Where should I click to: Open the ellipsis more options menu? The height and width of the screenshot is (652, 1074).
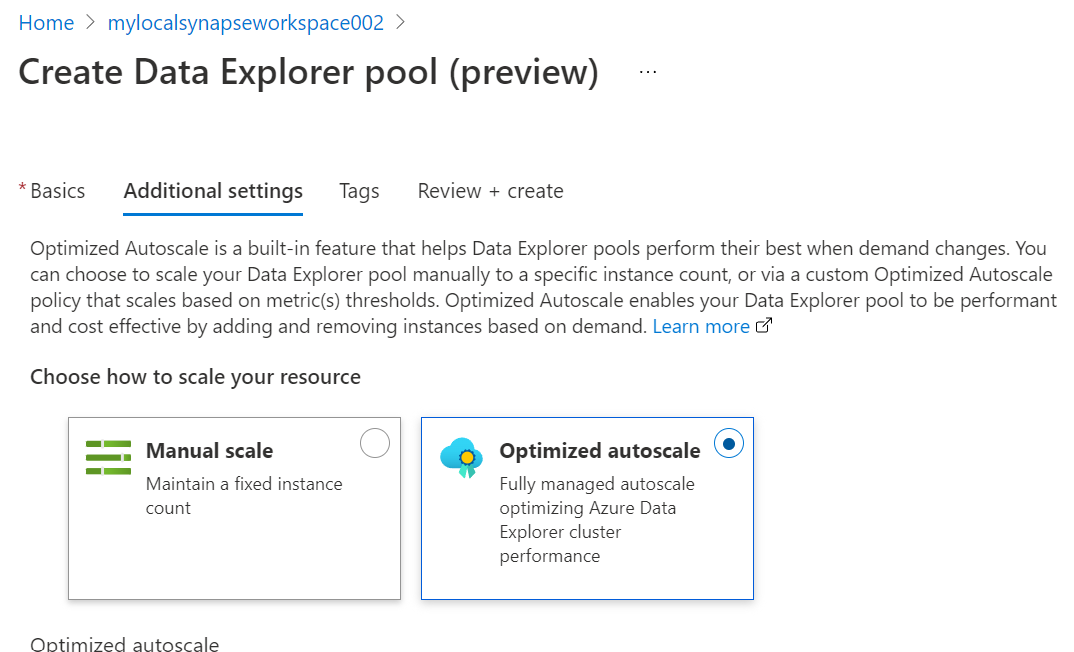point(648,72)
